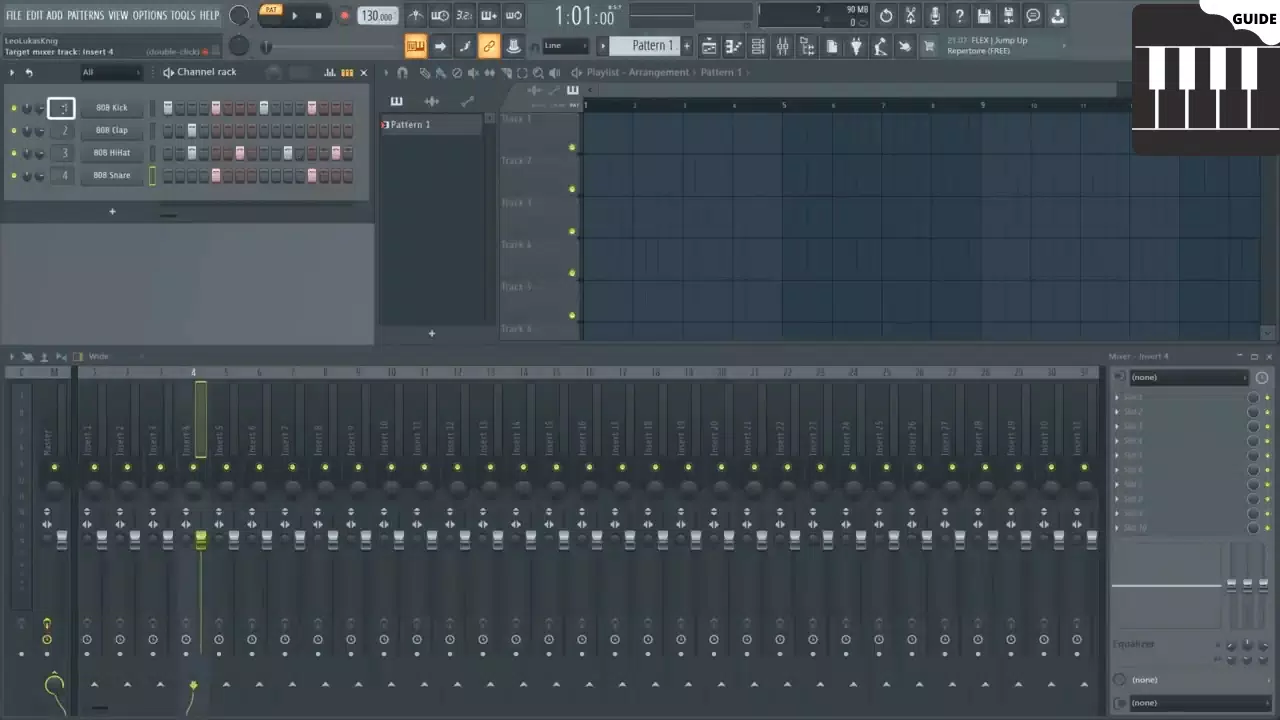1280x720 pixels.
Task: Add a channel with the plus button
Action: [112, 212]
